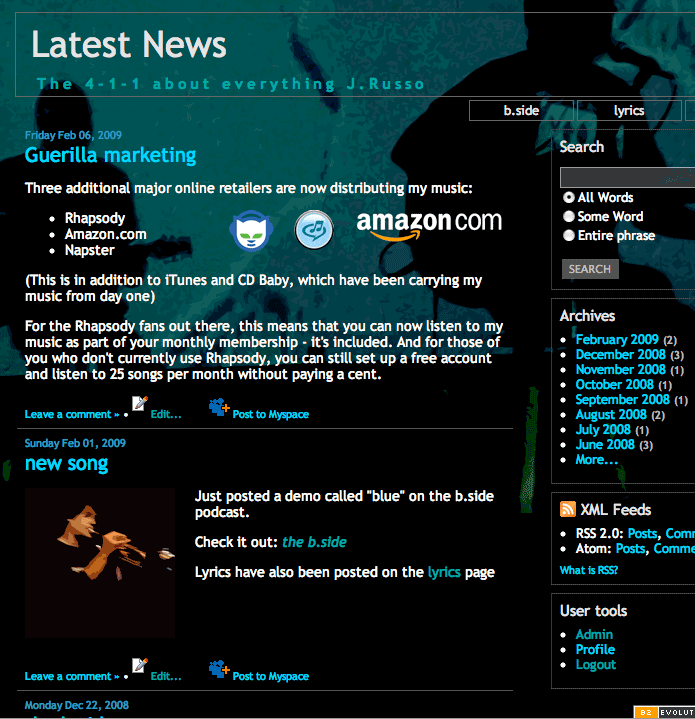Image resolution: width=695 pixels, height=719 pixels.
Task: Open the July 2008 archive
Action: coord(603,430)
